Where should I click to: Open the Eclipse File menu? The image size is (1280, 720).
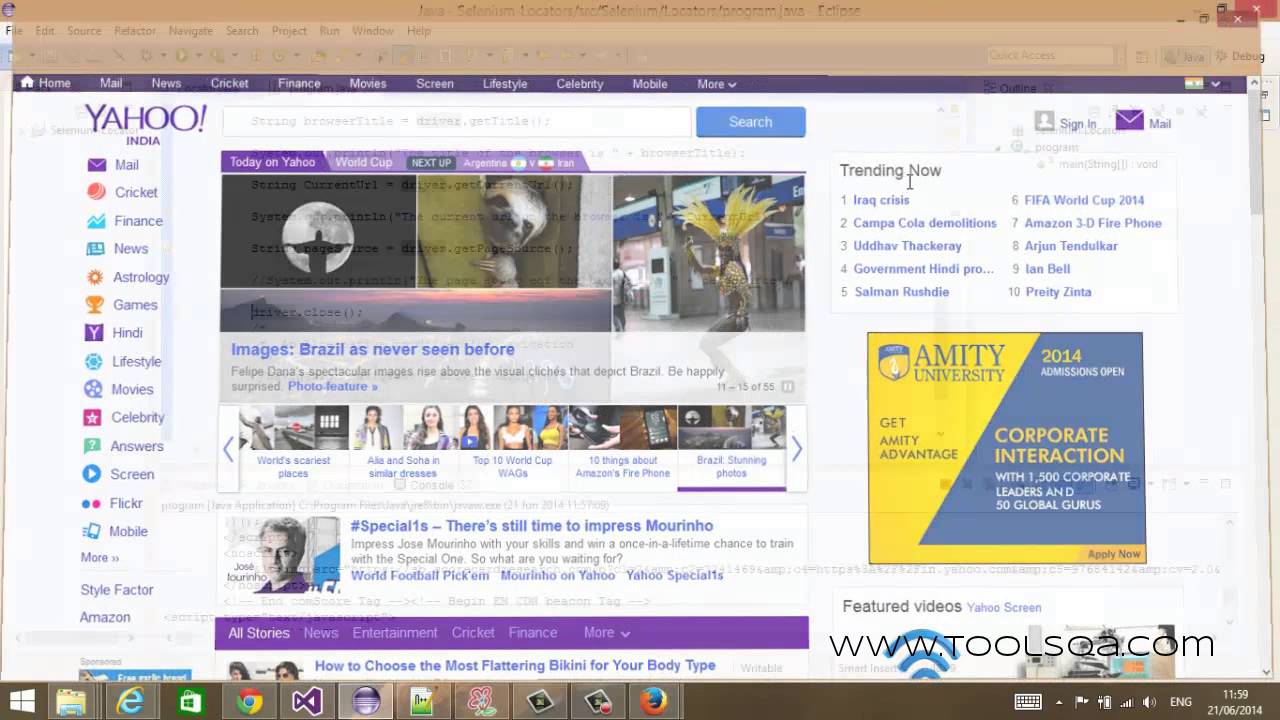(x=15, y=31)
